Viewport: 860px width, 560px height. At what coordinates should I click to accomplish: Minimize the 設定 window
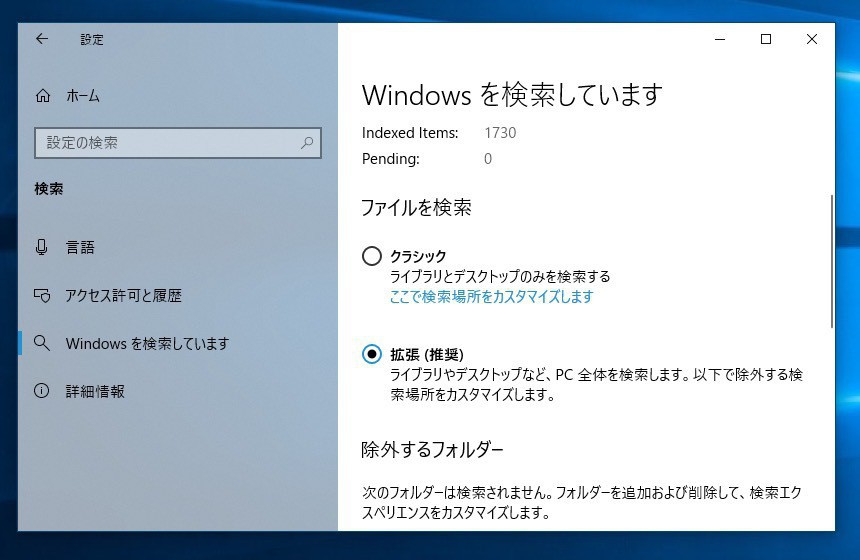click(x=720, y=39)
